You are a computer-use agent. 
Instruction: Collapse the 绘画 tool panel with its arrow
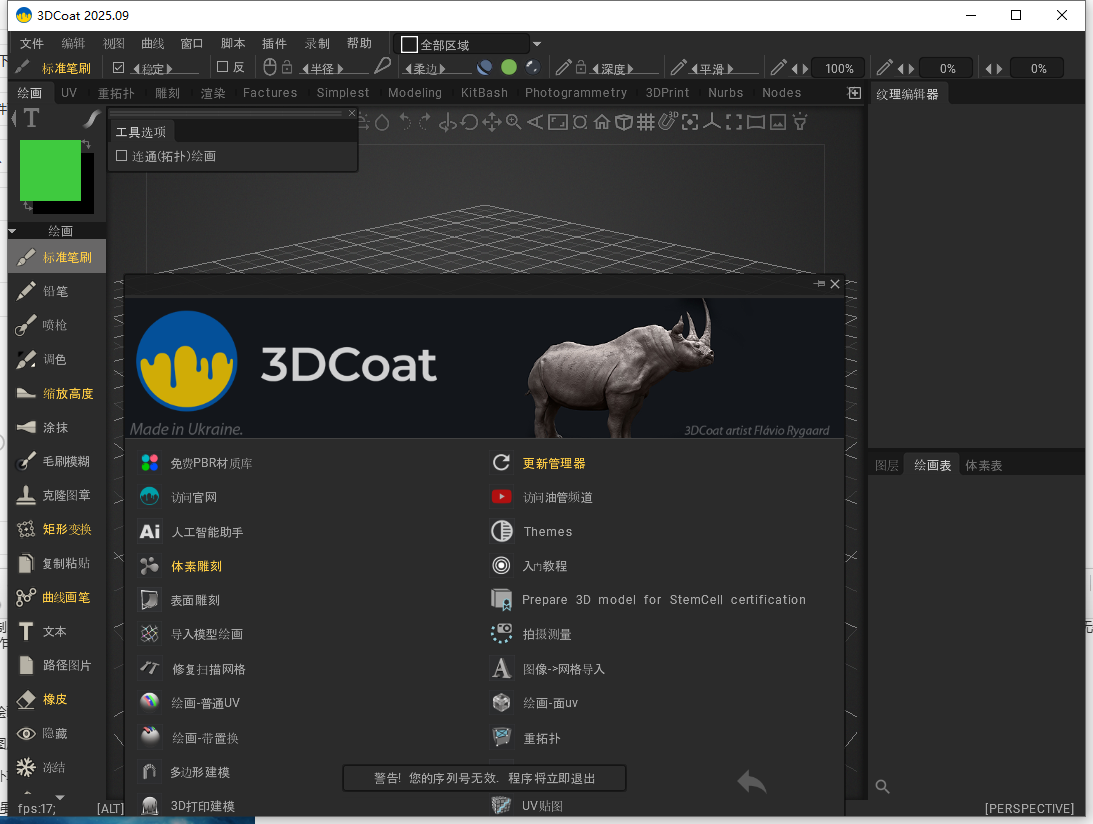[14, 231]
